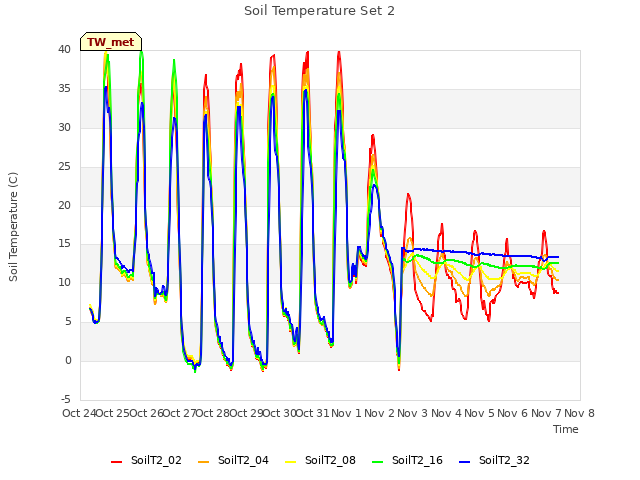This screenshot has width=640, height=480.
Task: Click the -5 y-axis tick label
Action: click(66, 400)
